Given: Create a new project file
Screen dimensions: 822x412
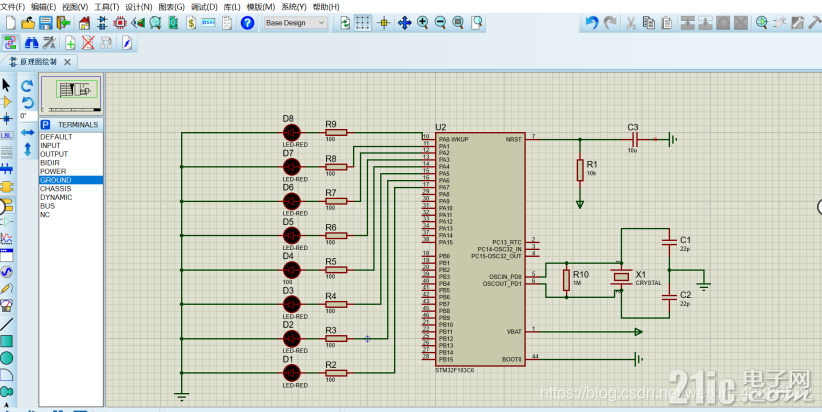Looking at the screenshot, I should [x=10, y=23].
